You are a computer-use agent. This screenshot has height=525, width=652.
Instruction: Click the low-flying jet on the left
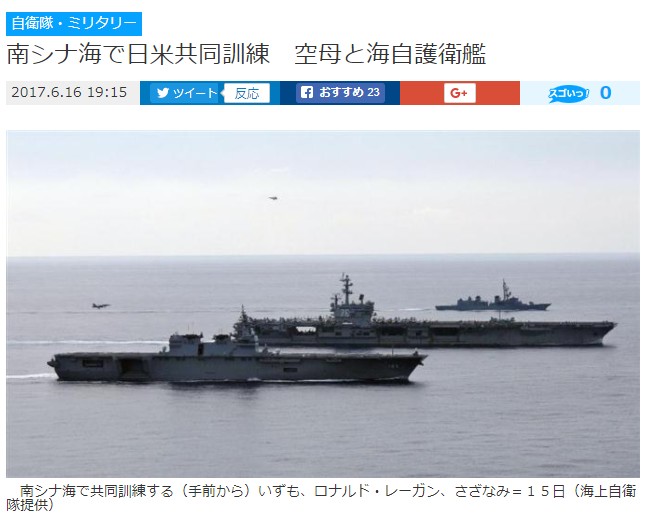tap(101, 306)
